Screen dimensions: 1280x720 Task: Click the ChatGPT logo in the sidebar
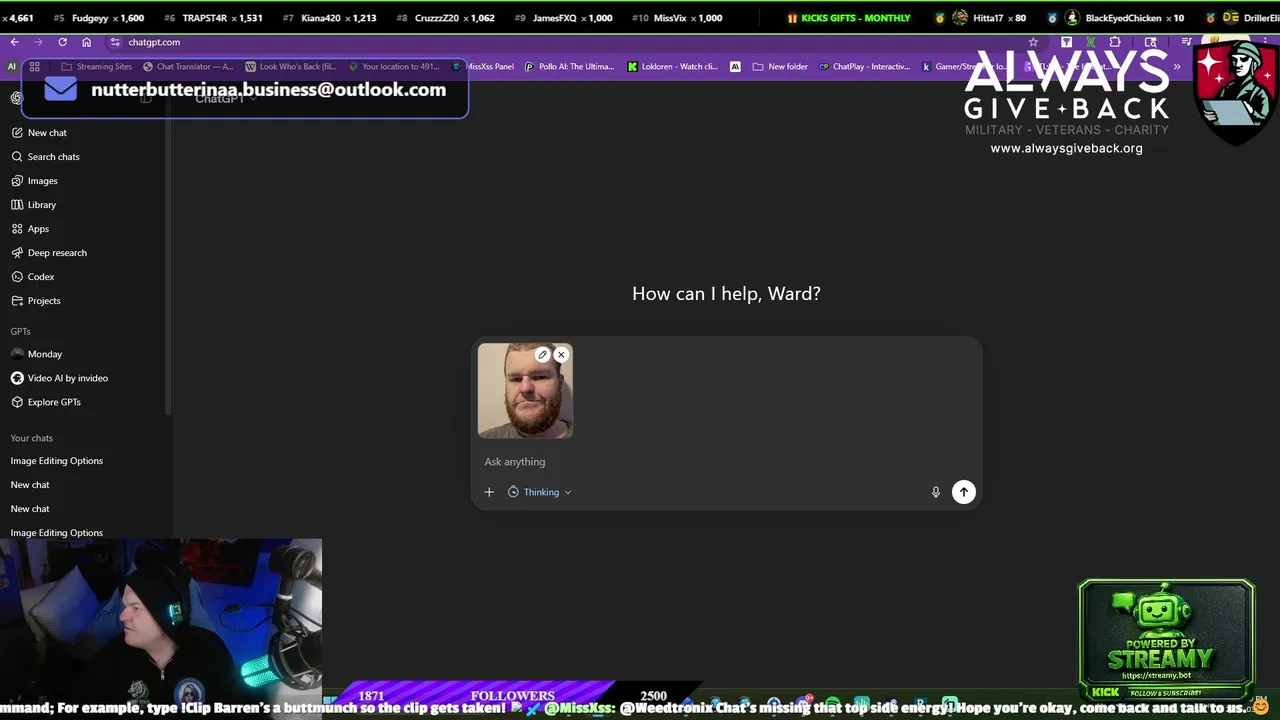pos(17,98)
